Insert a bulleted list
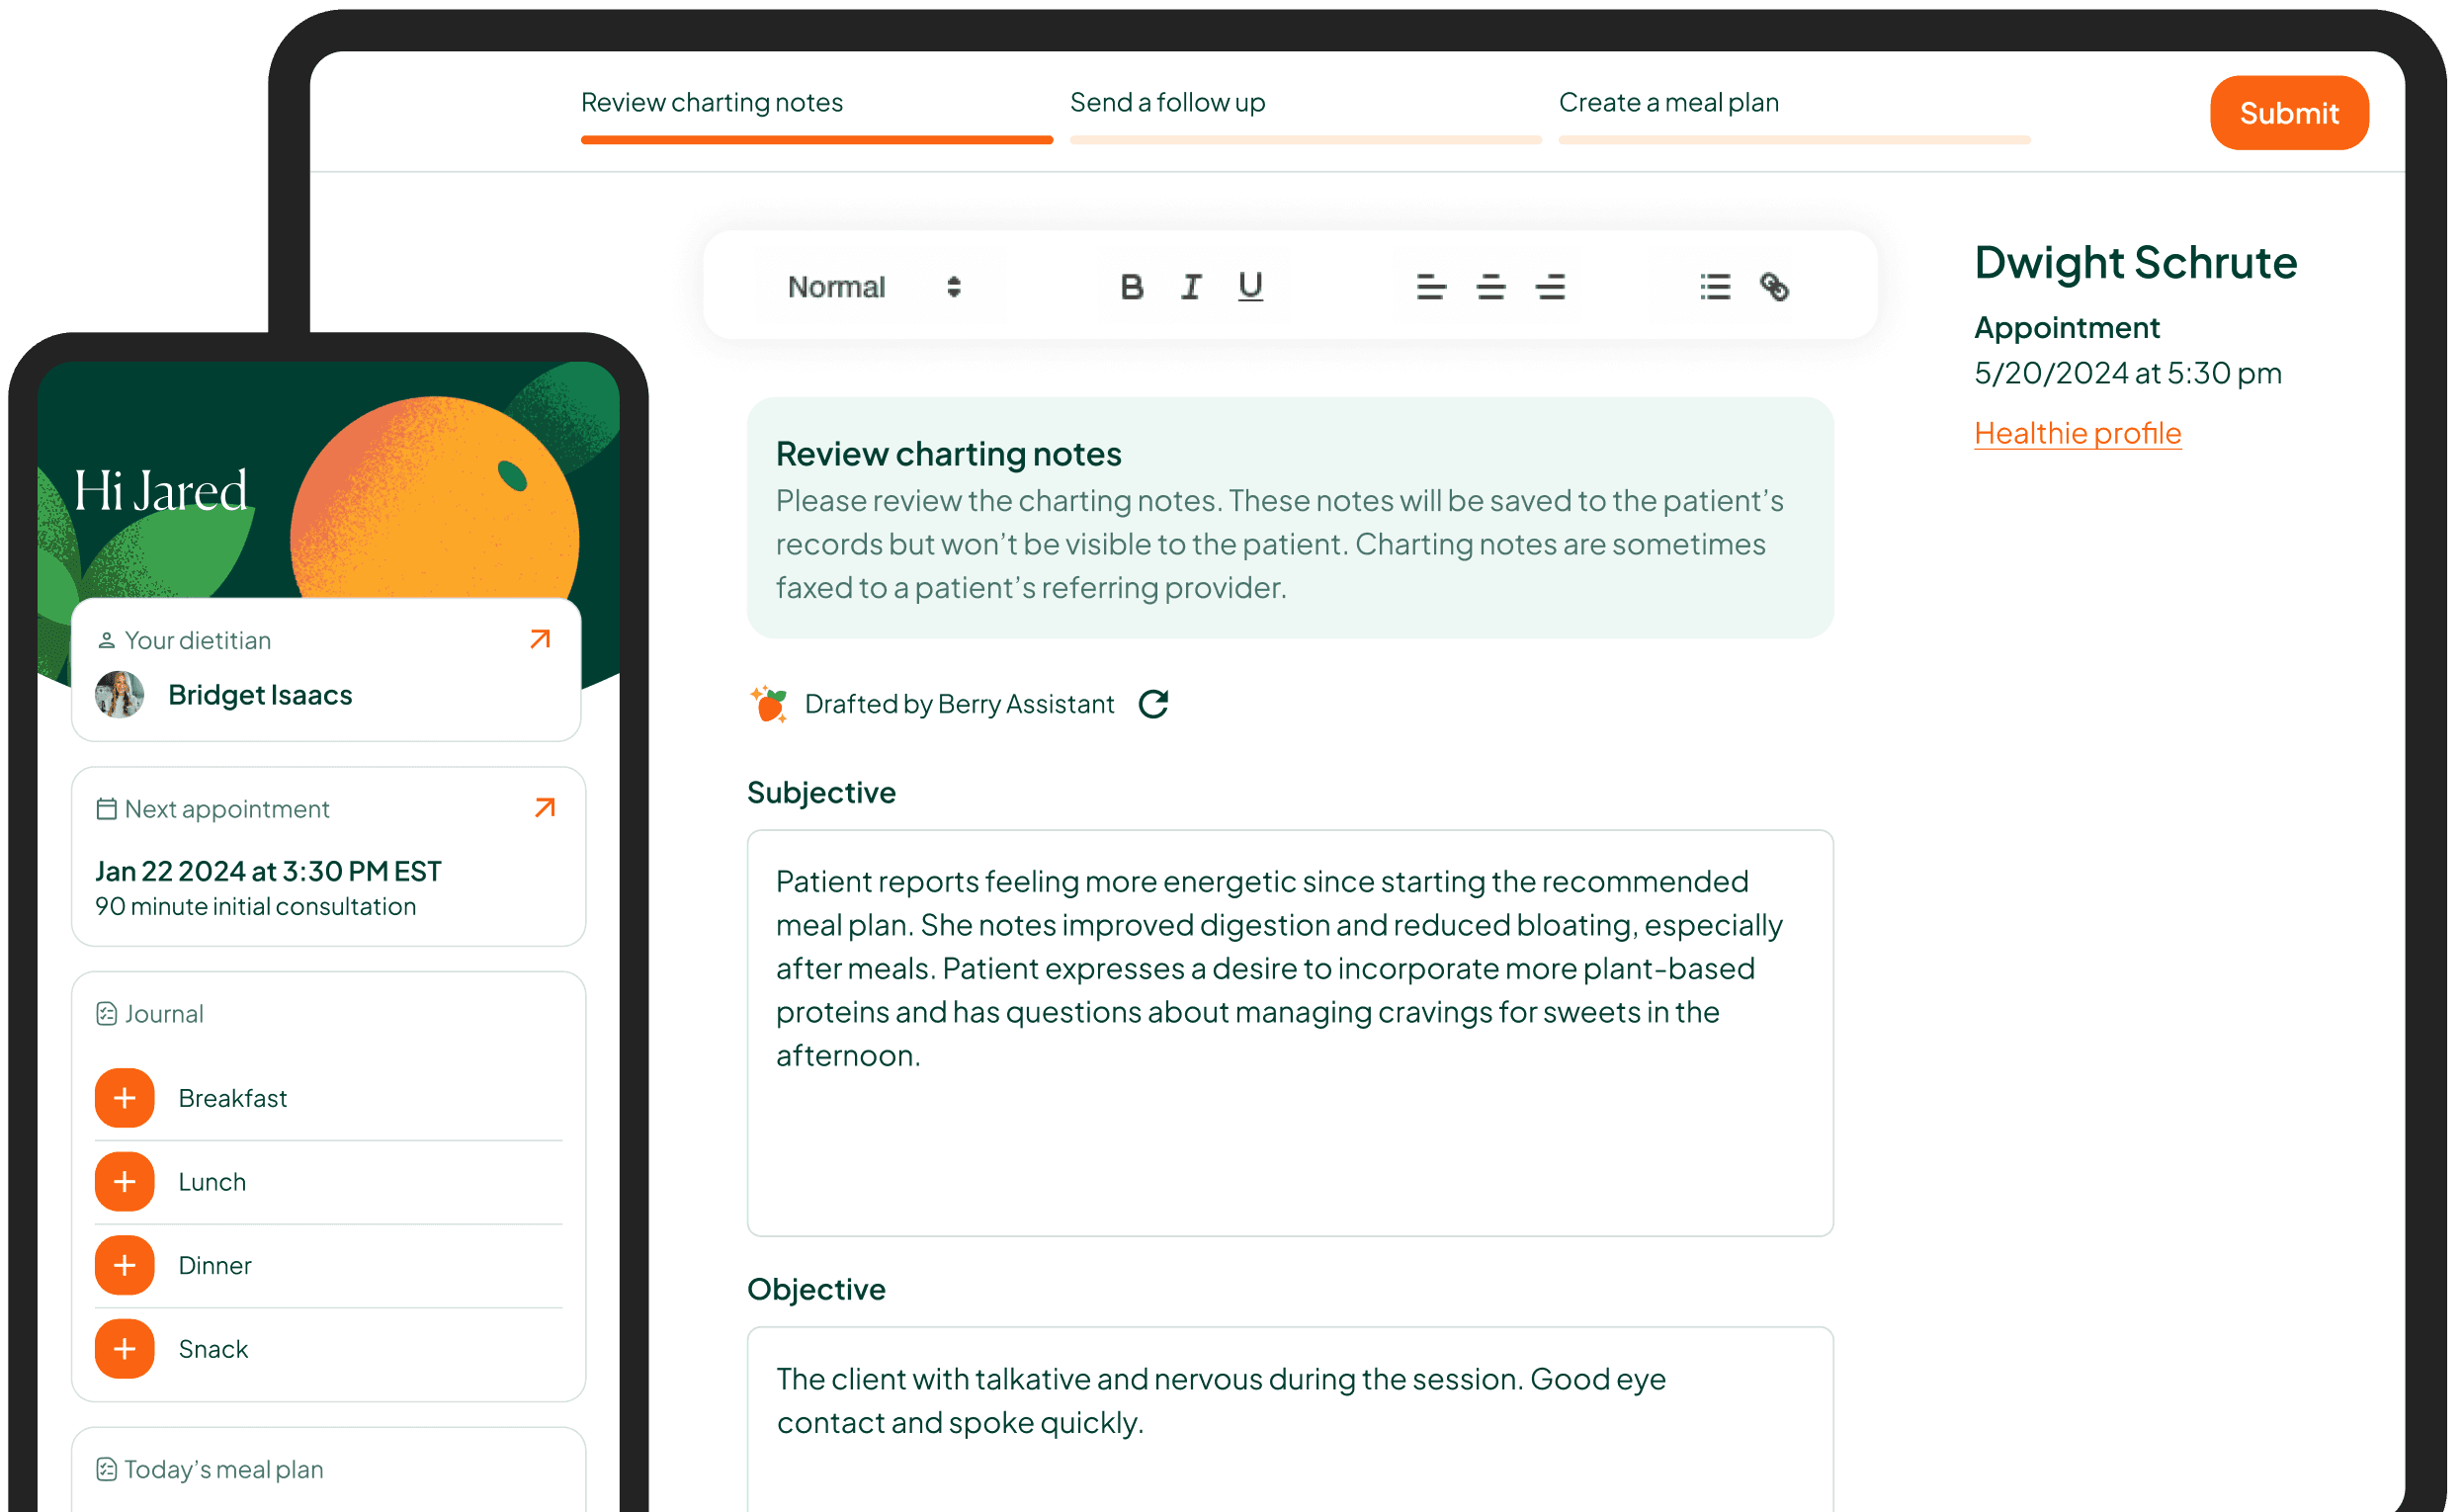The width and height of the screenshot is (2463, 1512). [x=1715, y=288]
